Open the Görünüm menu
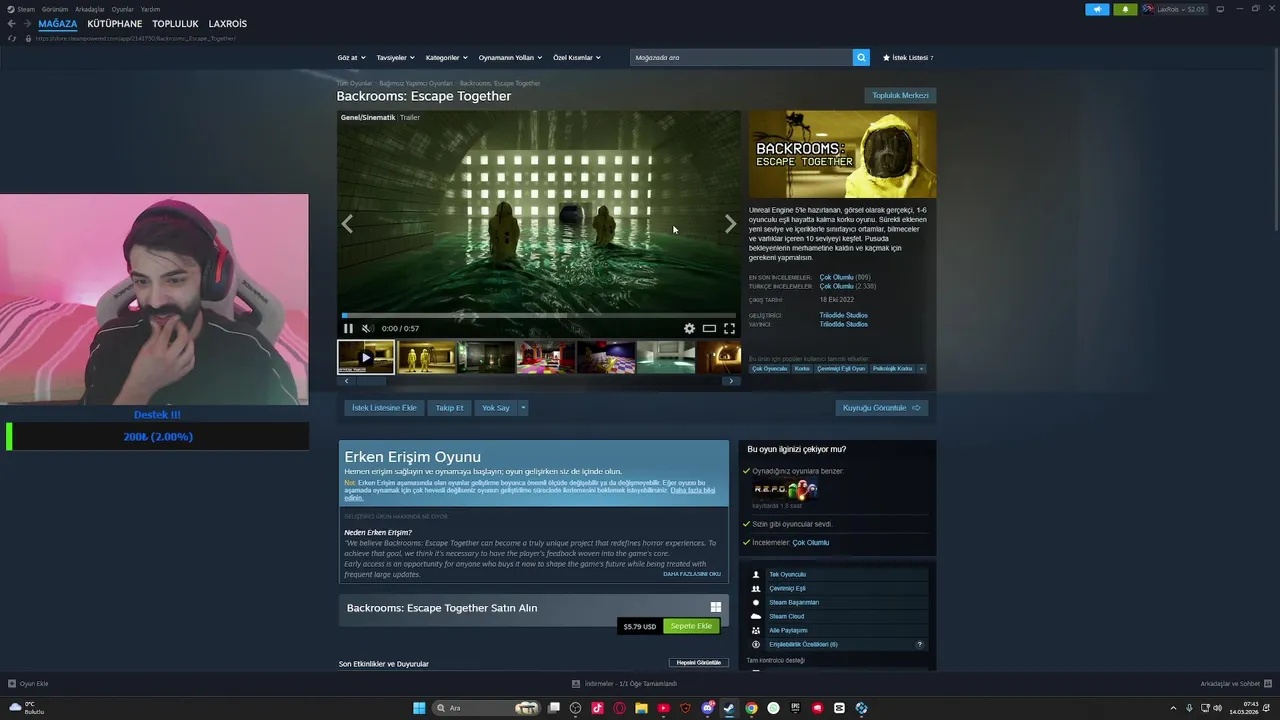1280x720 pixels. click(55, 9)
